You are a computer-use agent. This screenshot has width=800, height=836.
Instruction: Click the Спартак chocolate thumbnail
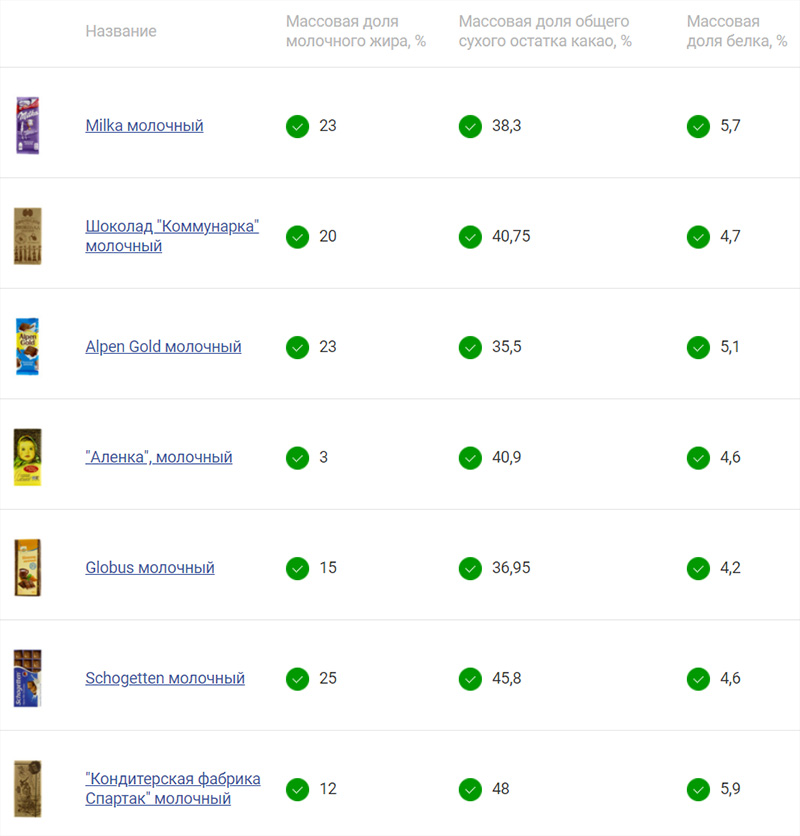(x=28, y=789)
